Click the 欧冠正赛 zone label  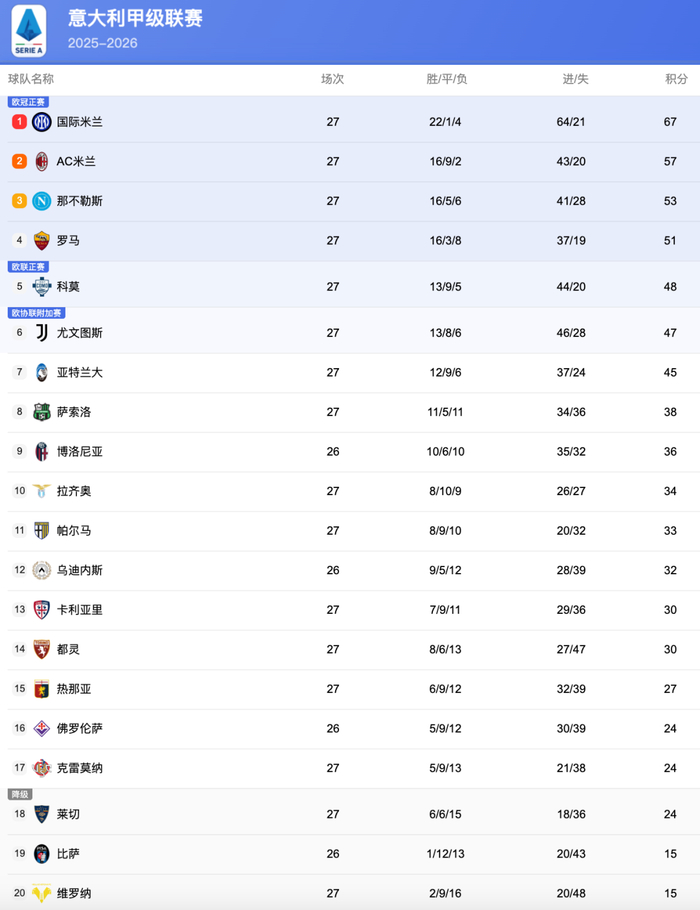click(28, 102)
